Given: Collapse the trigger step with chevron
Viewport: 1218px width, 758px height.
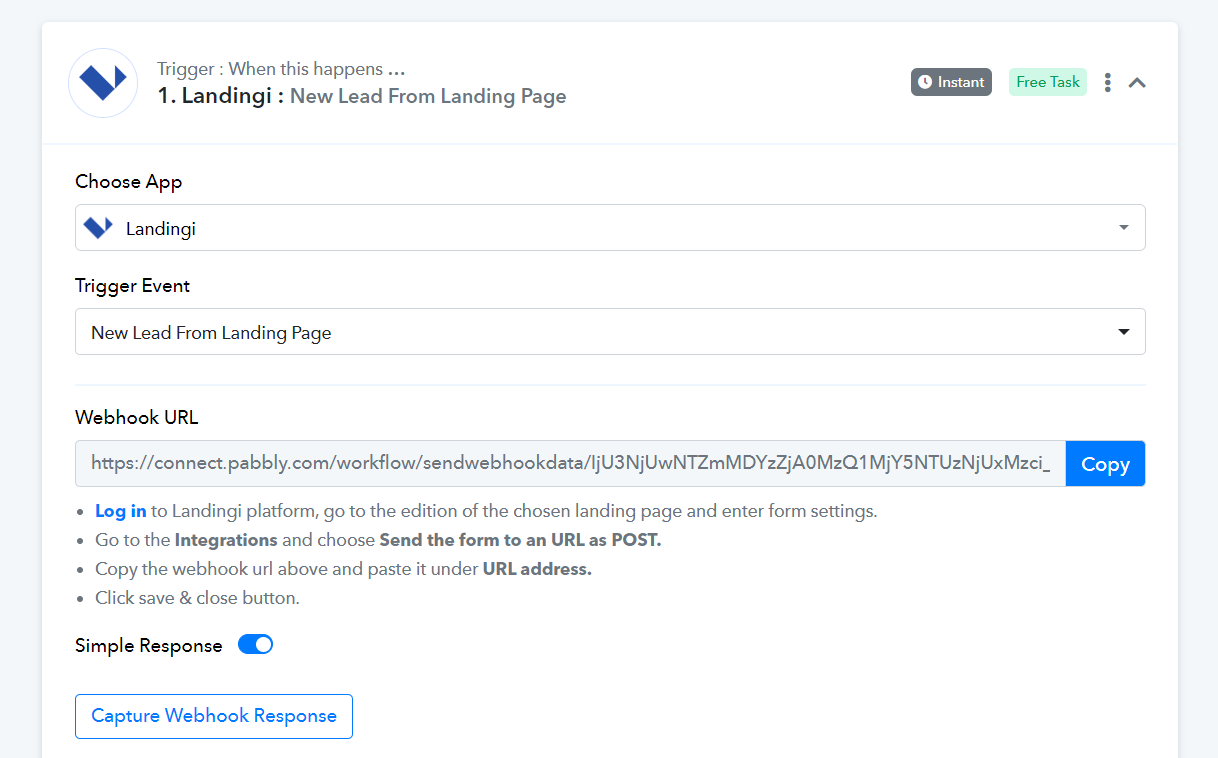Looking at the screenshot, I should (x=1137, y=83).
